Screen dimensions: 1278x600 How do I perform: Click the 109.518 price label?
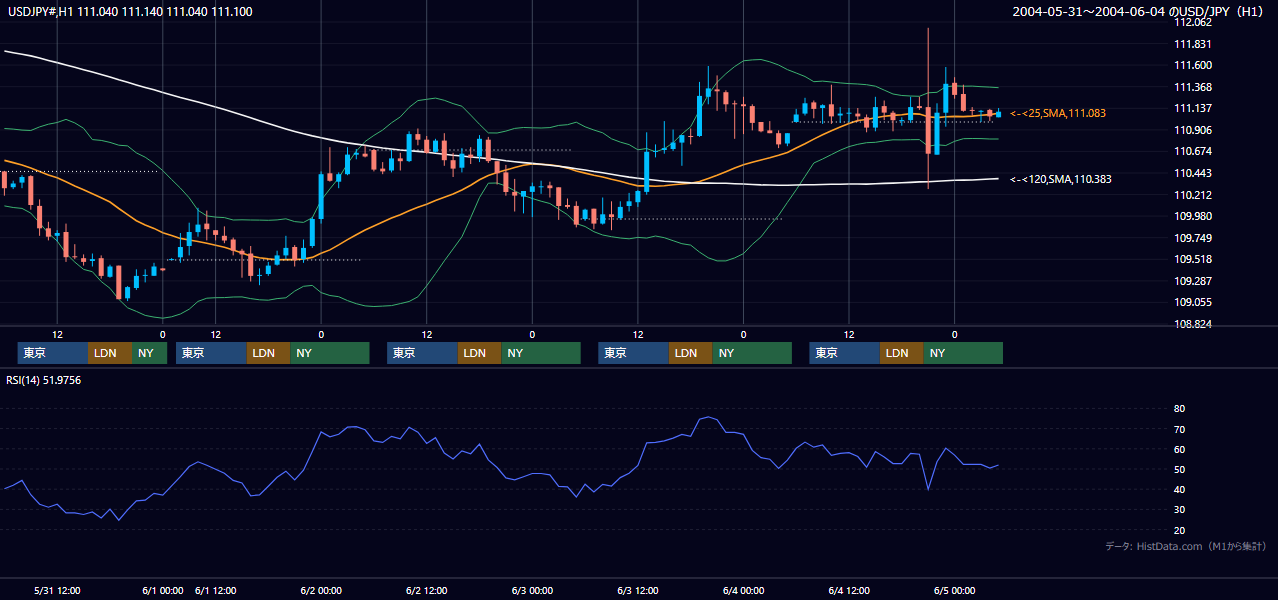coord(1193,259)
